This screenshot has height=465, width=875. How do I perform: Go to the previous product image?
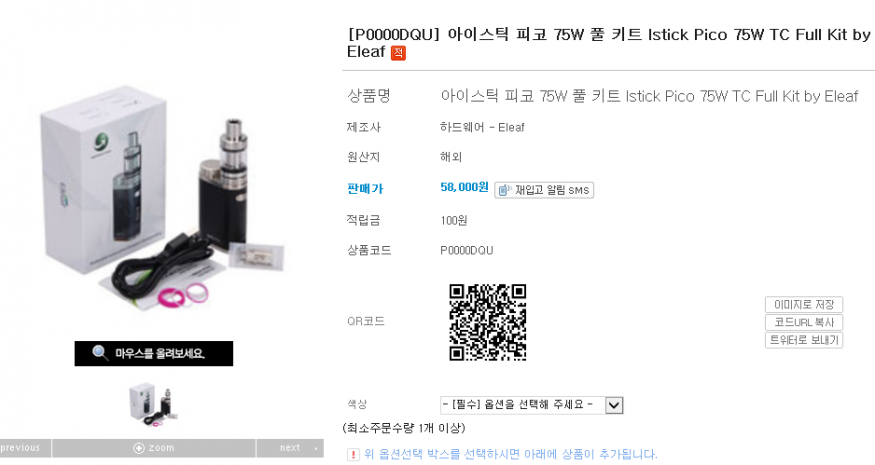pyautogui.click(x=25, y=448)
